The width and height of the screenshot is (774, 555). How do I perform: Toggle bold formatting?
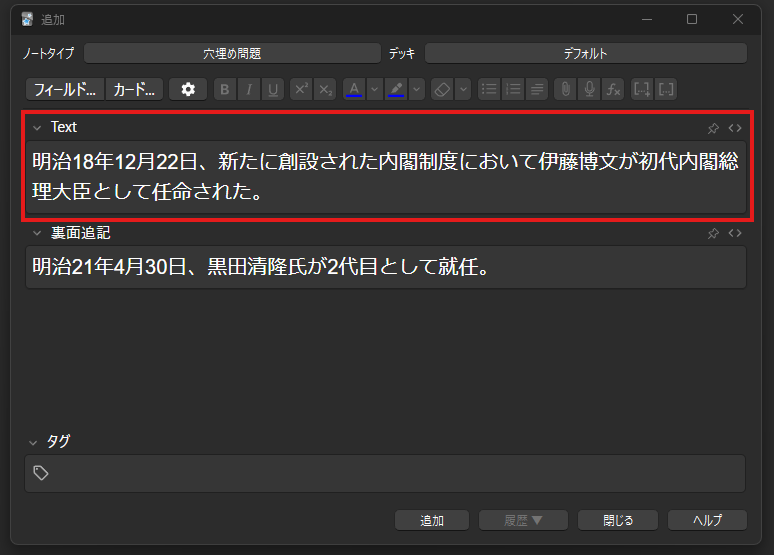pos(225,89)
